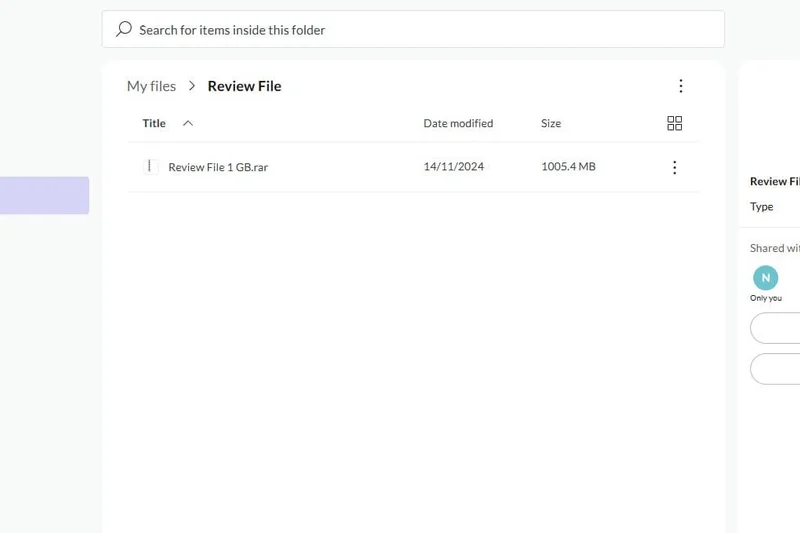Image resolution: width=800 pixels, height=533 pixels.
Task: Sort files by Size column
Action: [551, 123]
